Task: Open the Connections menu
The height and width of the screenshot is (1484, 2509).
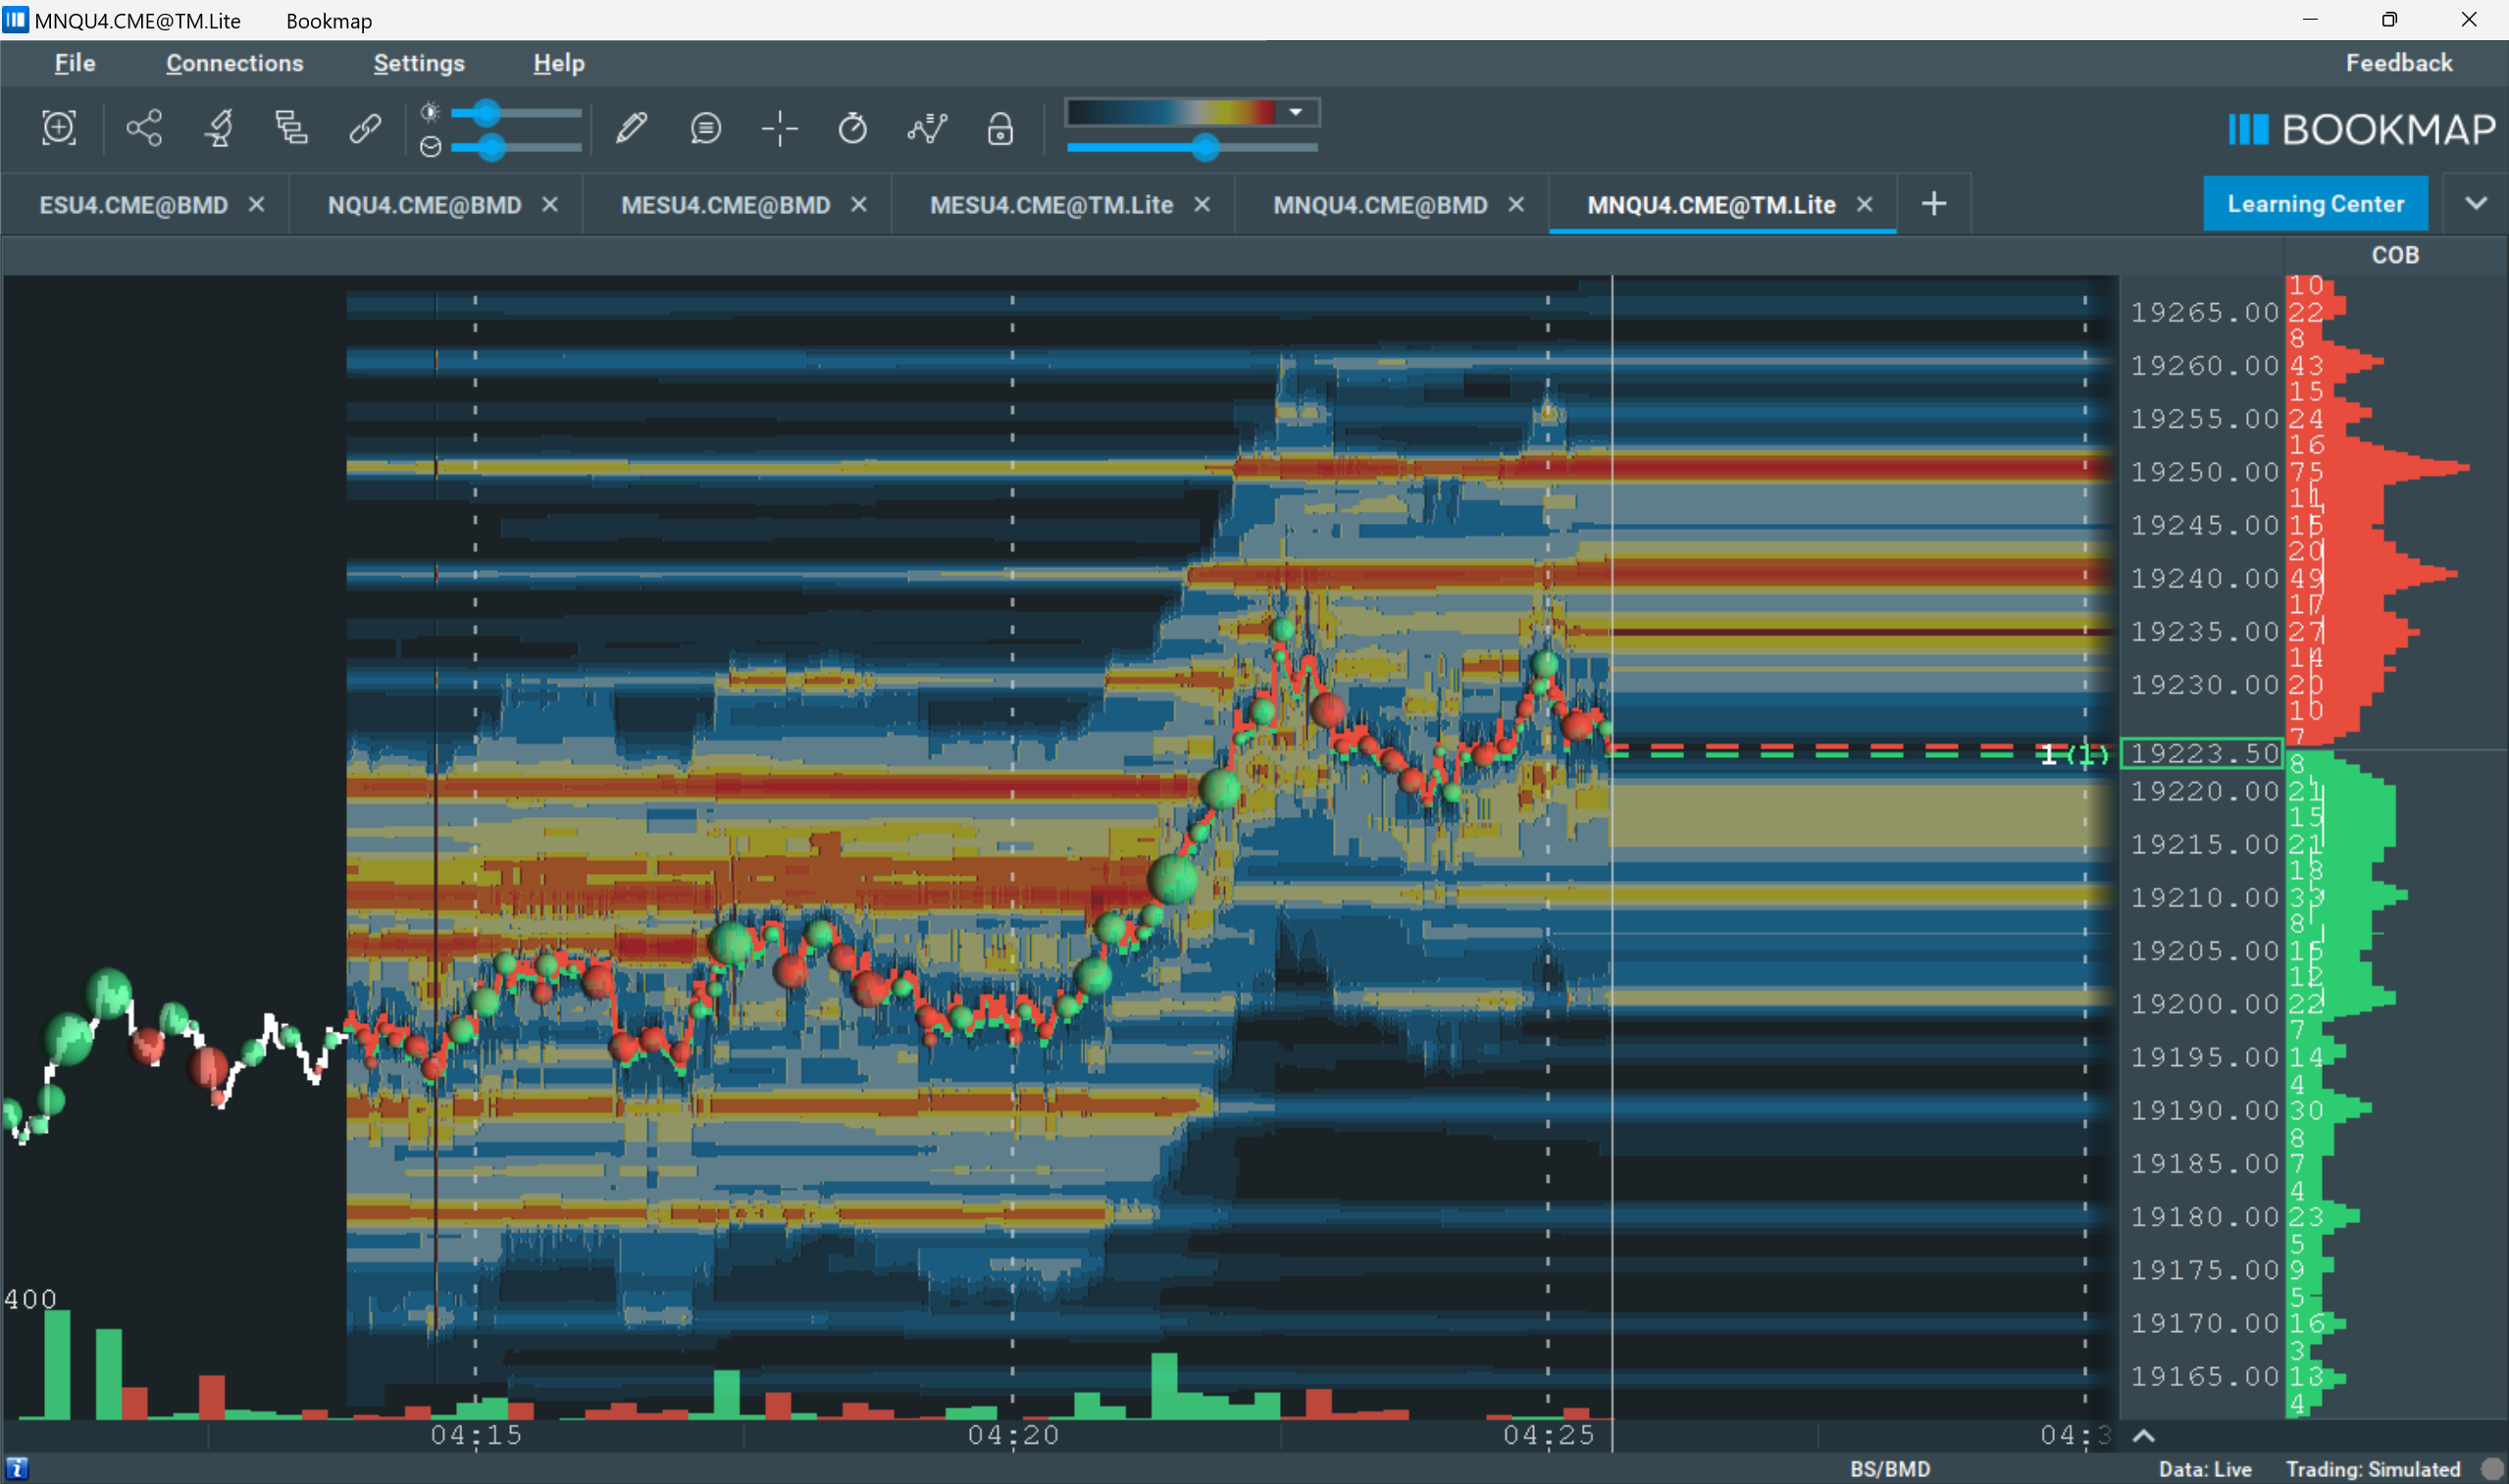Action: pos(235,63)
